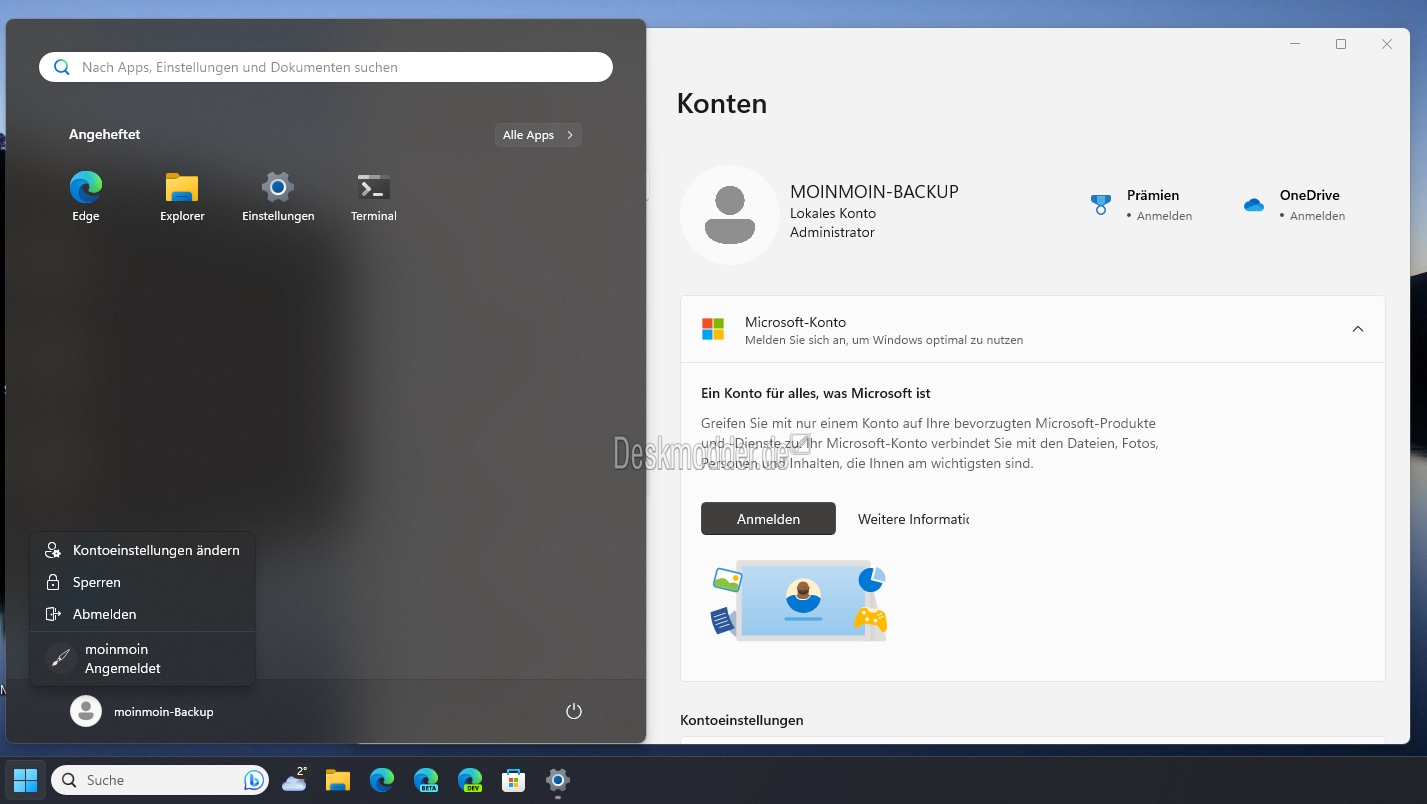Maximize the Settings window
This screenshot has width=1427, height=804.
click(1341, 44)
